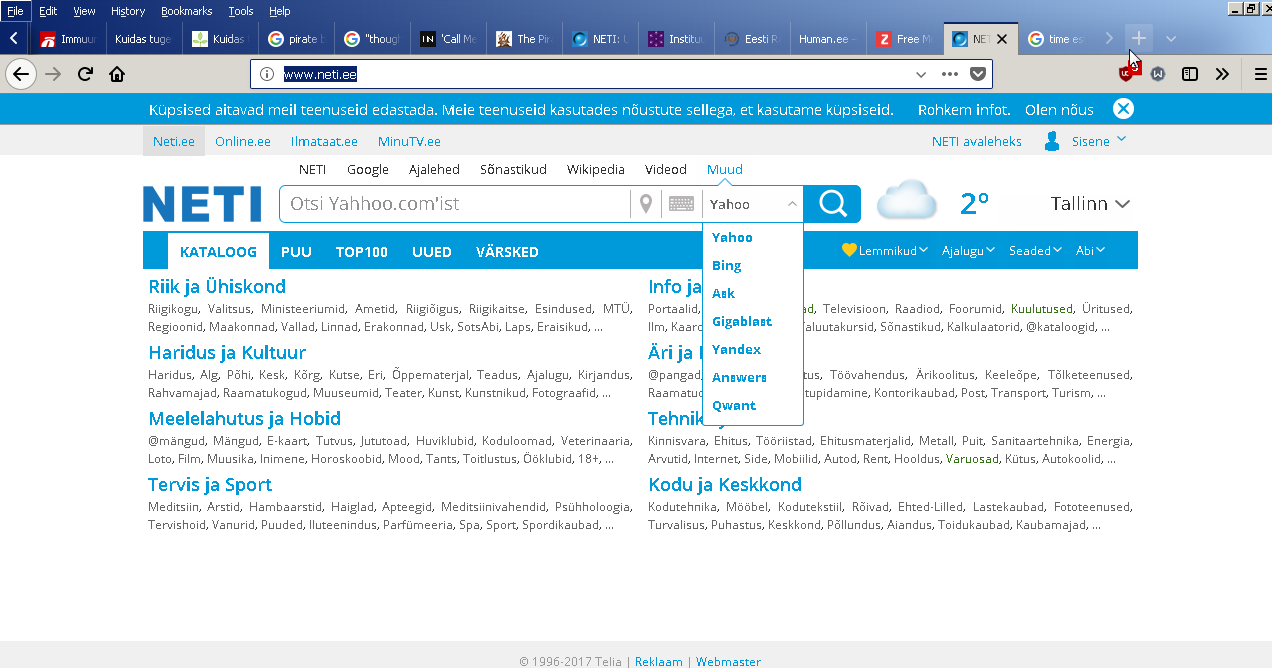Switch to the Free M browser tab
The image size is (1272, 668).
905,39
